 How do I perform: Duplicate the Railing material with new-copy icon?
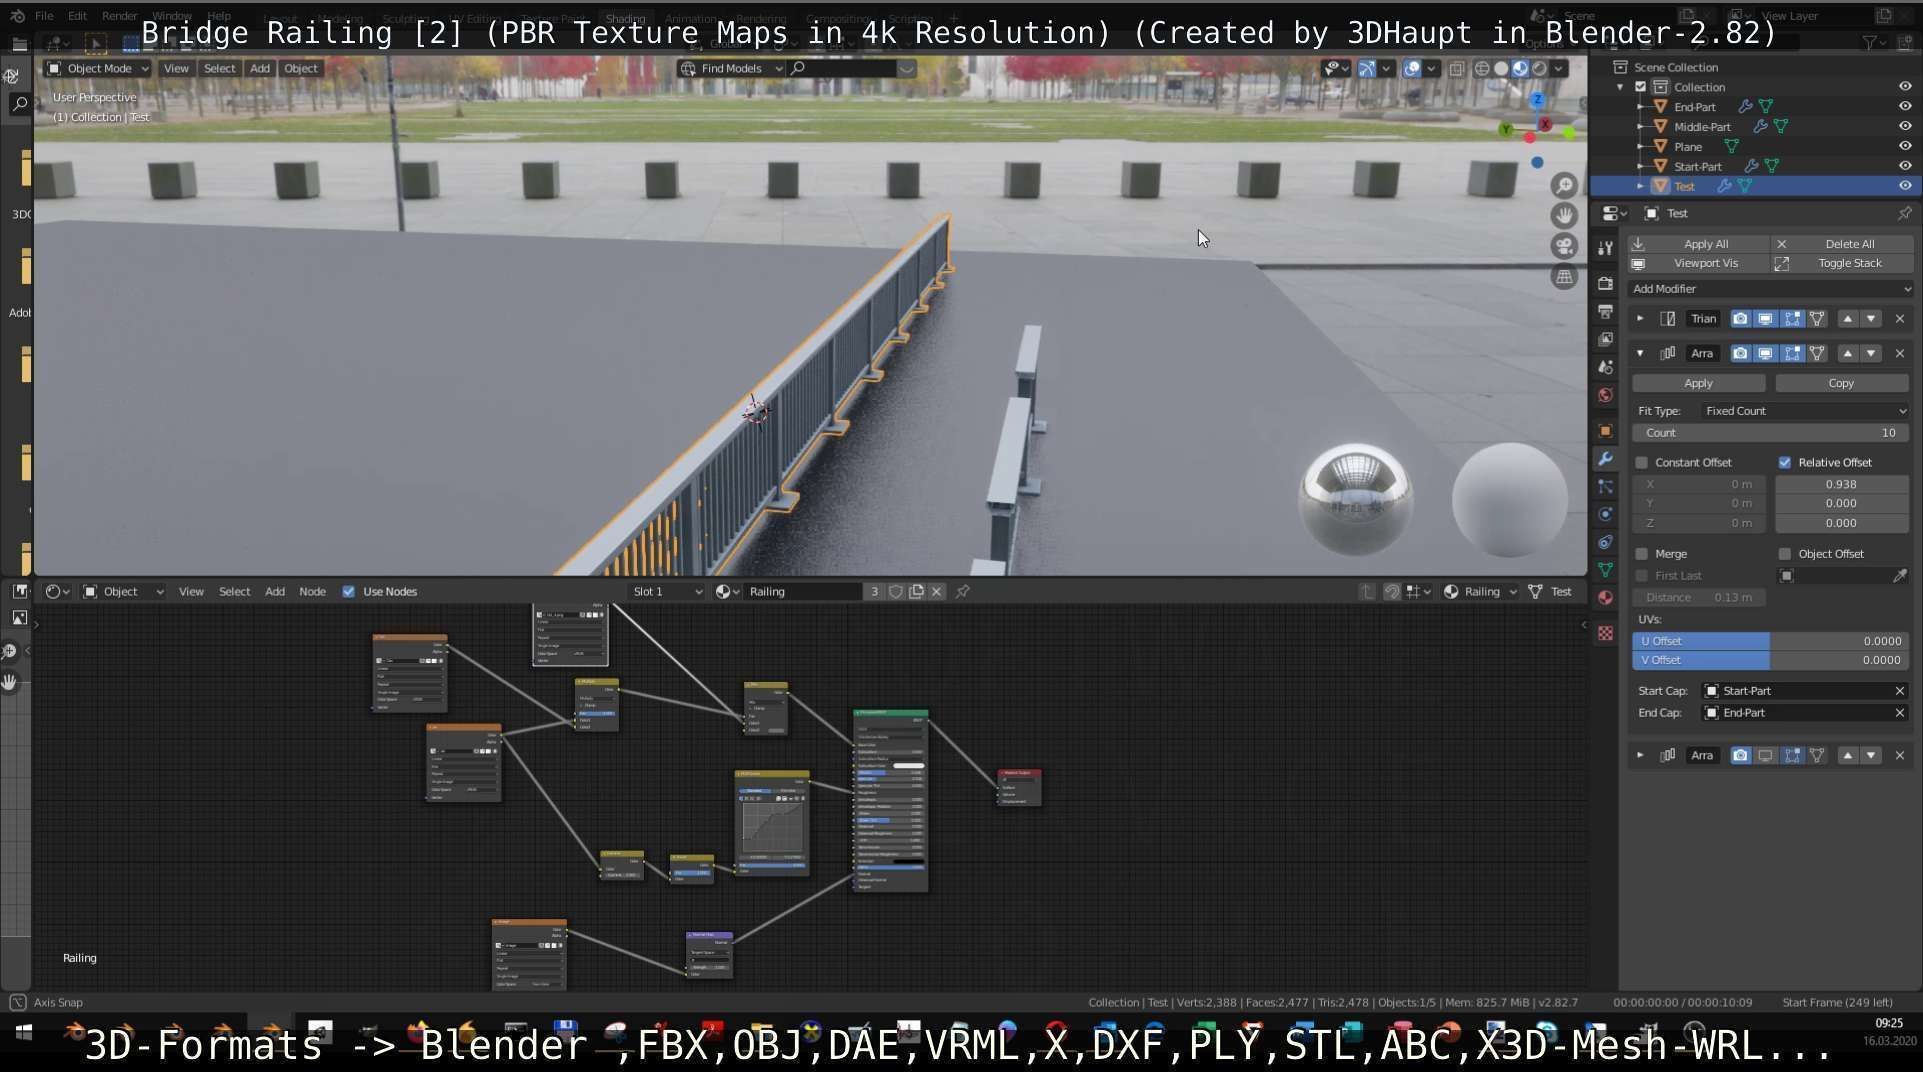916,592
